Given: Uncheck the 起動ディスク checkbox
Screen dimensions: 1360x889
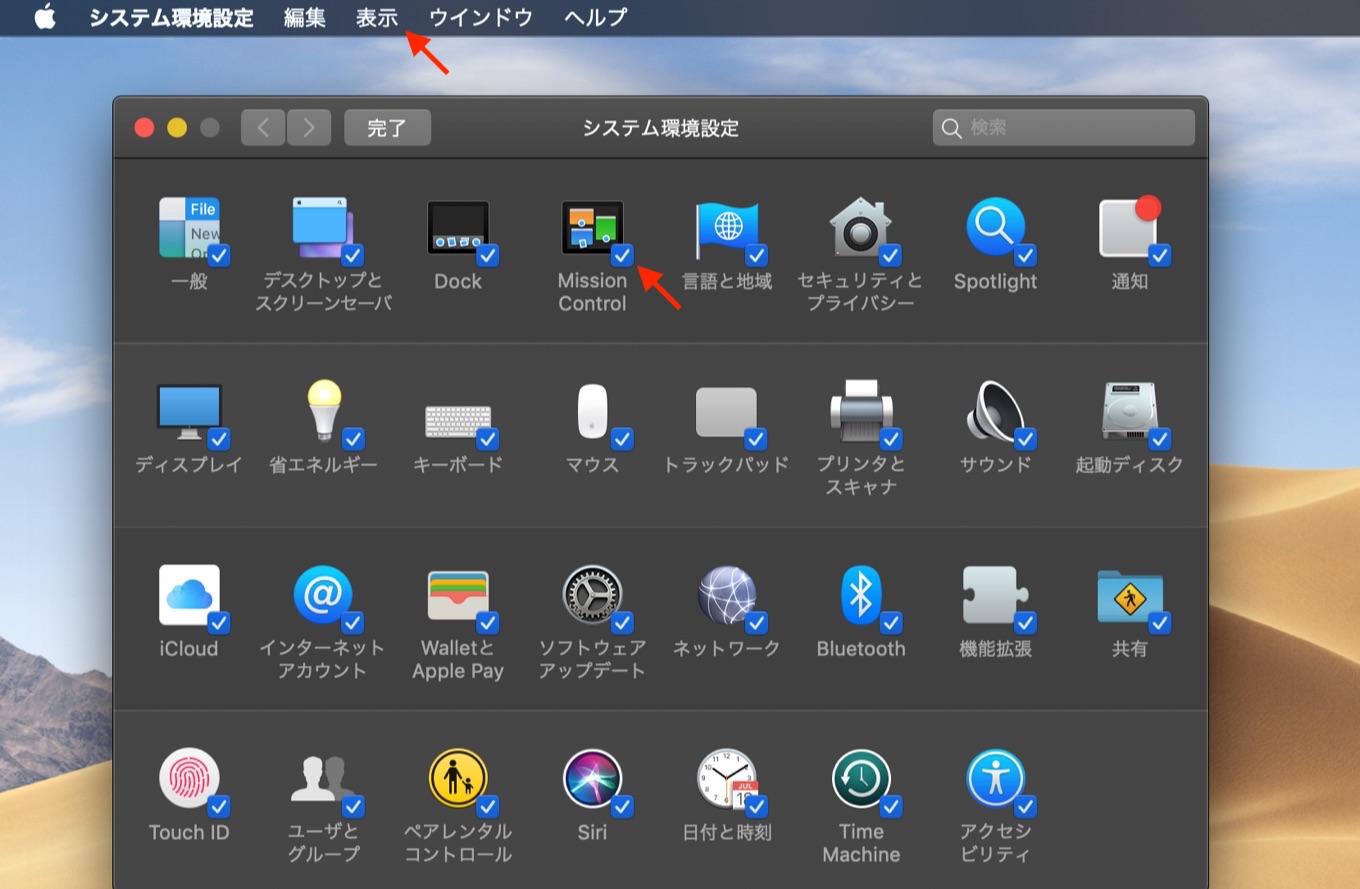Looking at the screenshot, I should coord(1159,438).
